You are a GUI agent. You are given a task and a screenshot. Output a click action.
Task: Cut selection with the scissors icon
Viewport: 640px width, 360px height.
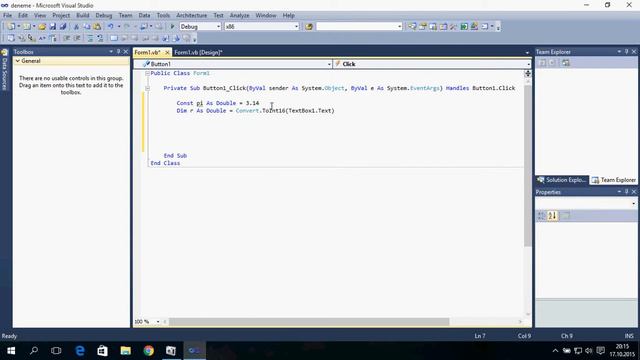click(76, 27)
